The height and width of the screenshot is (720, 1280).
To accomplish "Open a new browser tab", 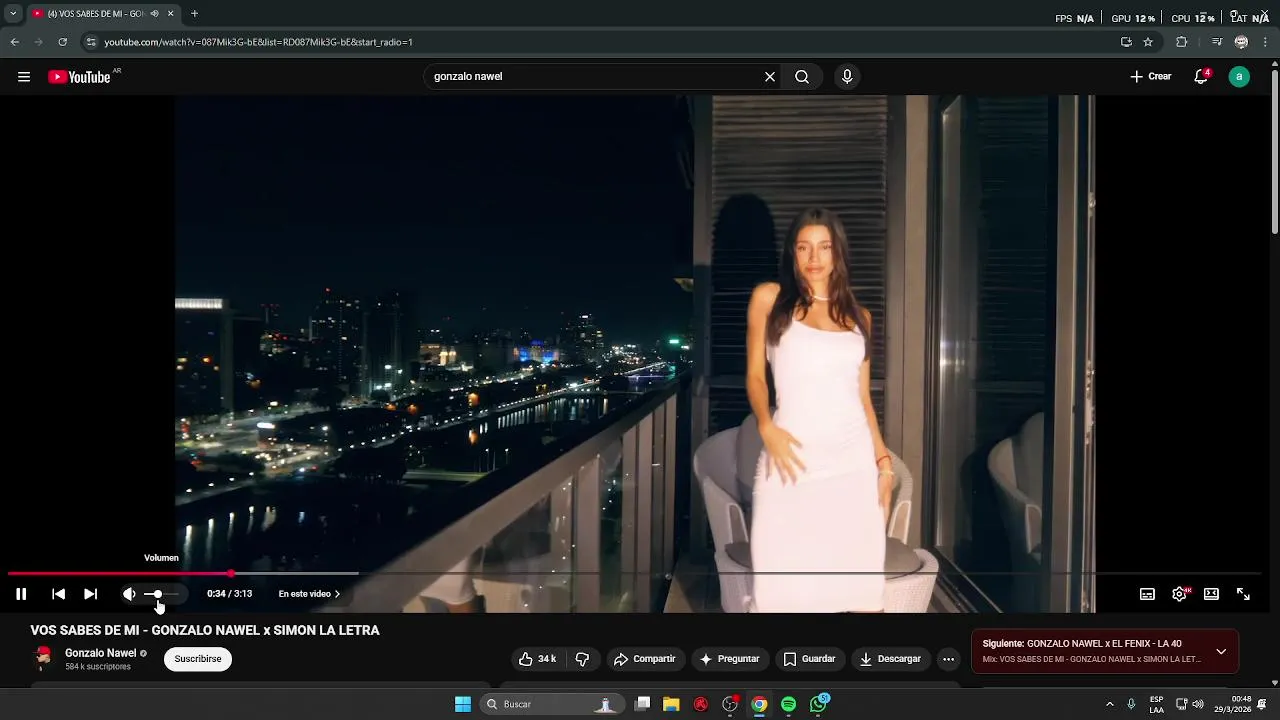I will (194, 14).
